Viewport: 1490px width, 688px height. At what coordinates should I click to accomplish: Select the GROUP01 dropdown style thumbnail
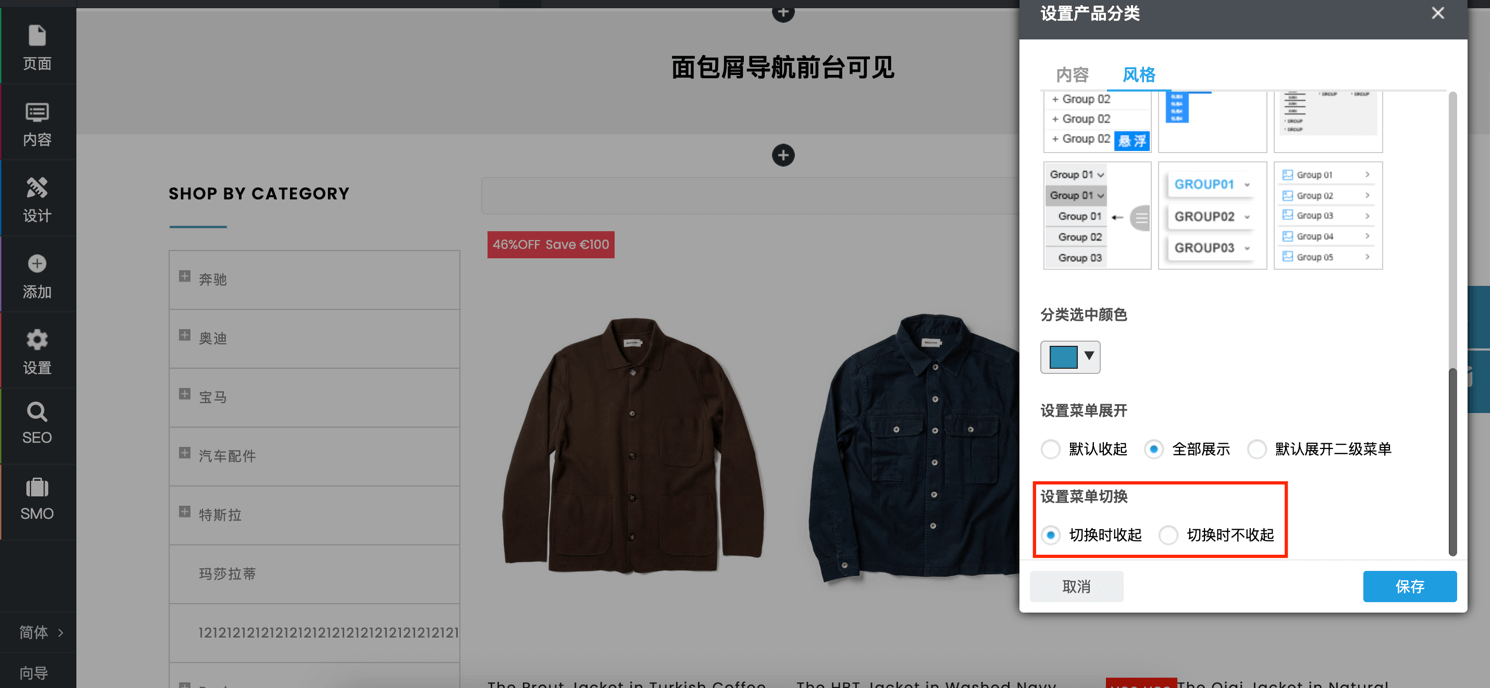(1212, 215)
